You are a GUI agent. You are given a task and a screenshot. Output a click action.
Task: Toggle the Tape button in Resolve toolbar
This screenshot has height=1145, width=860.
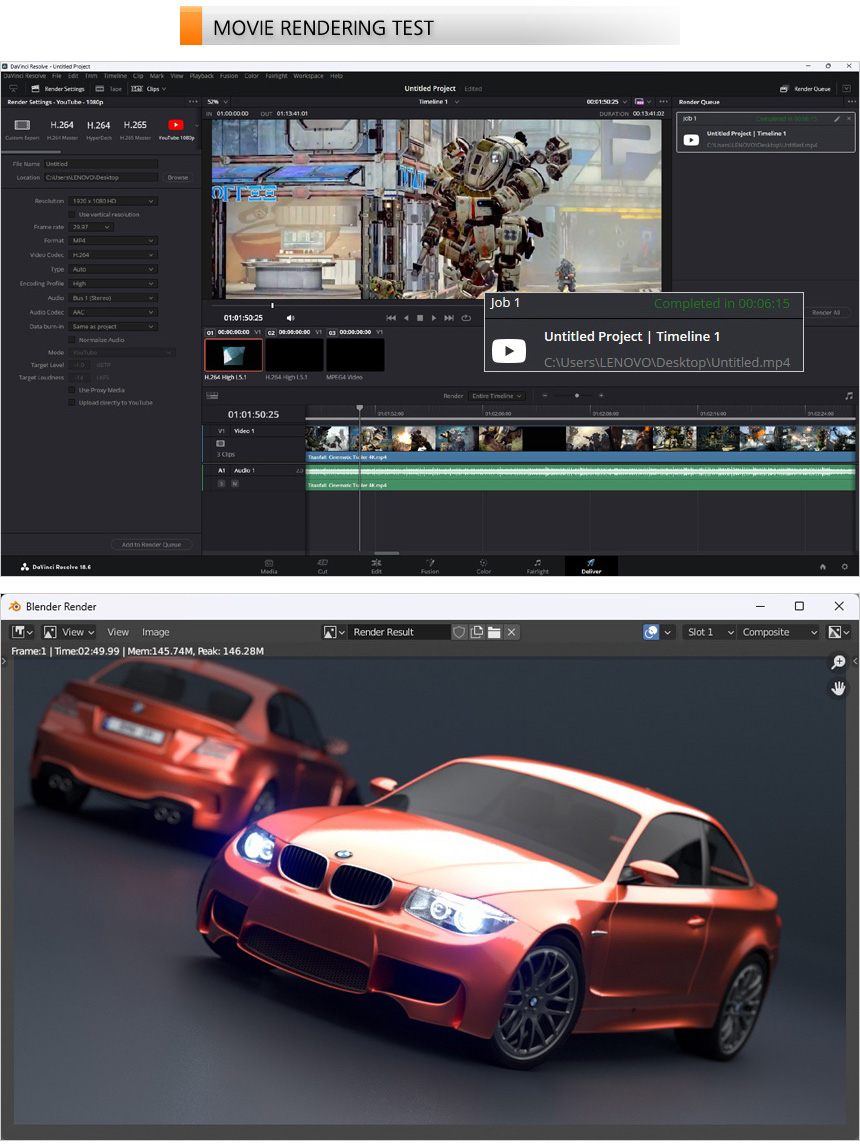click(x=110, y=89)
